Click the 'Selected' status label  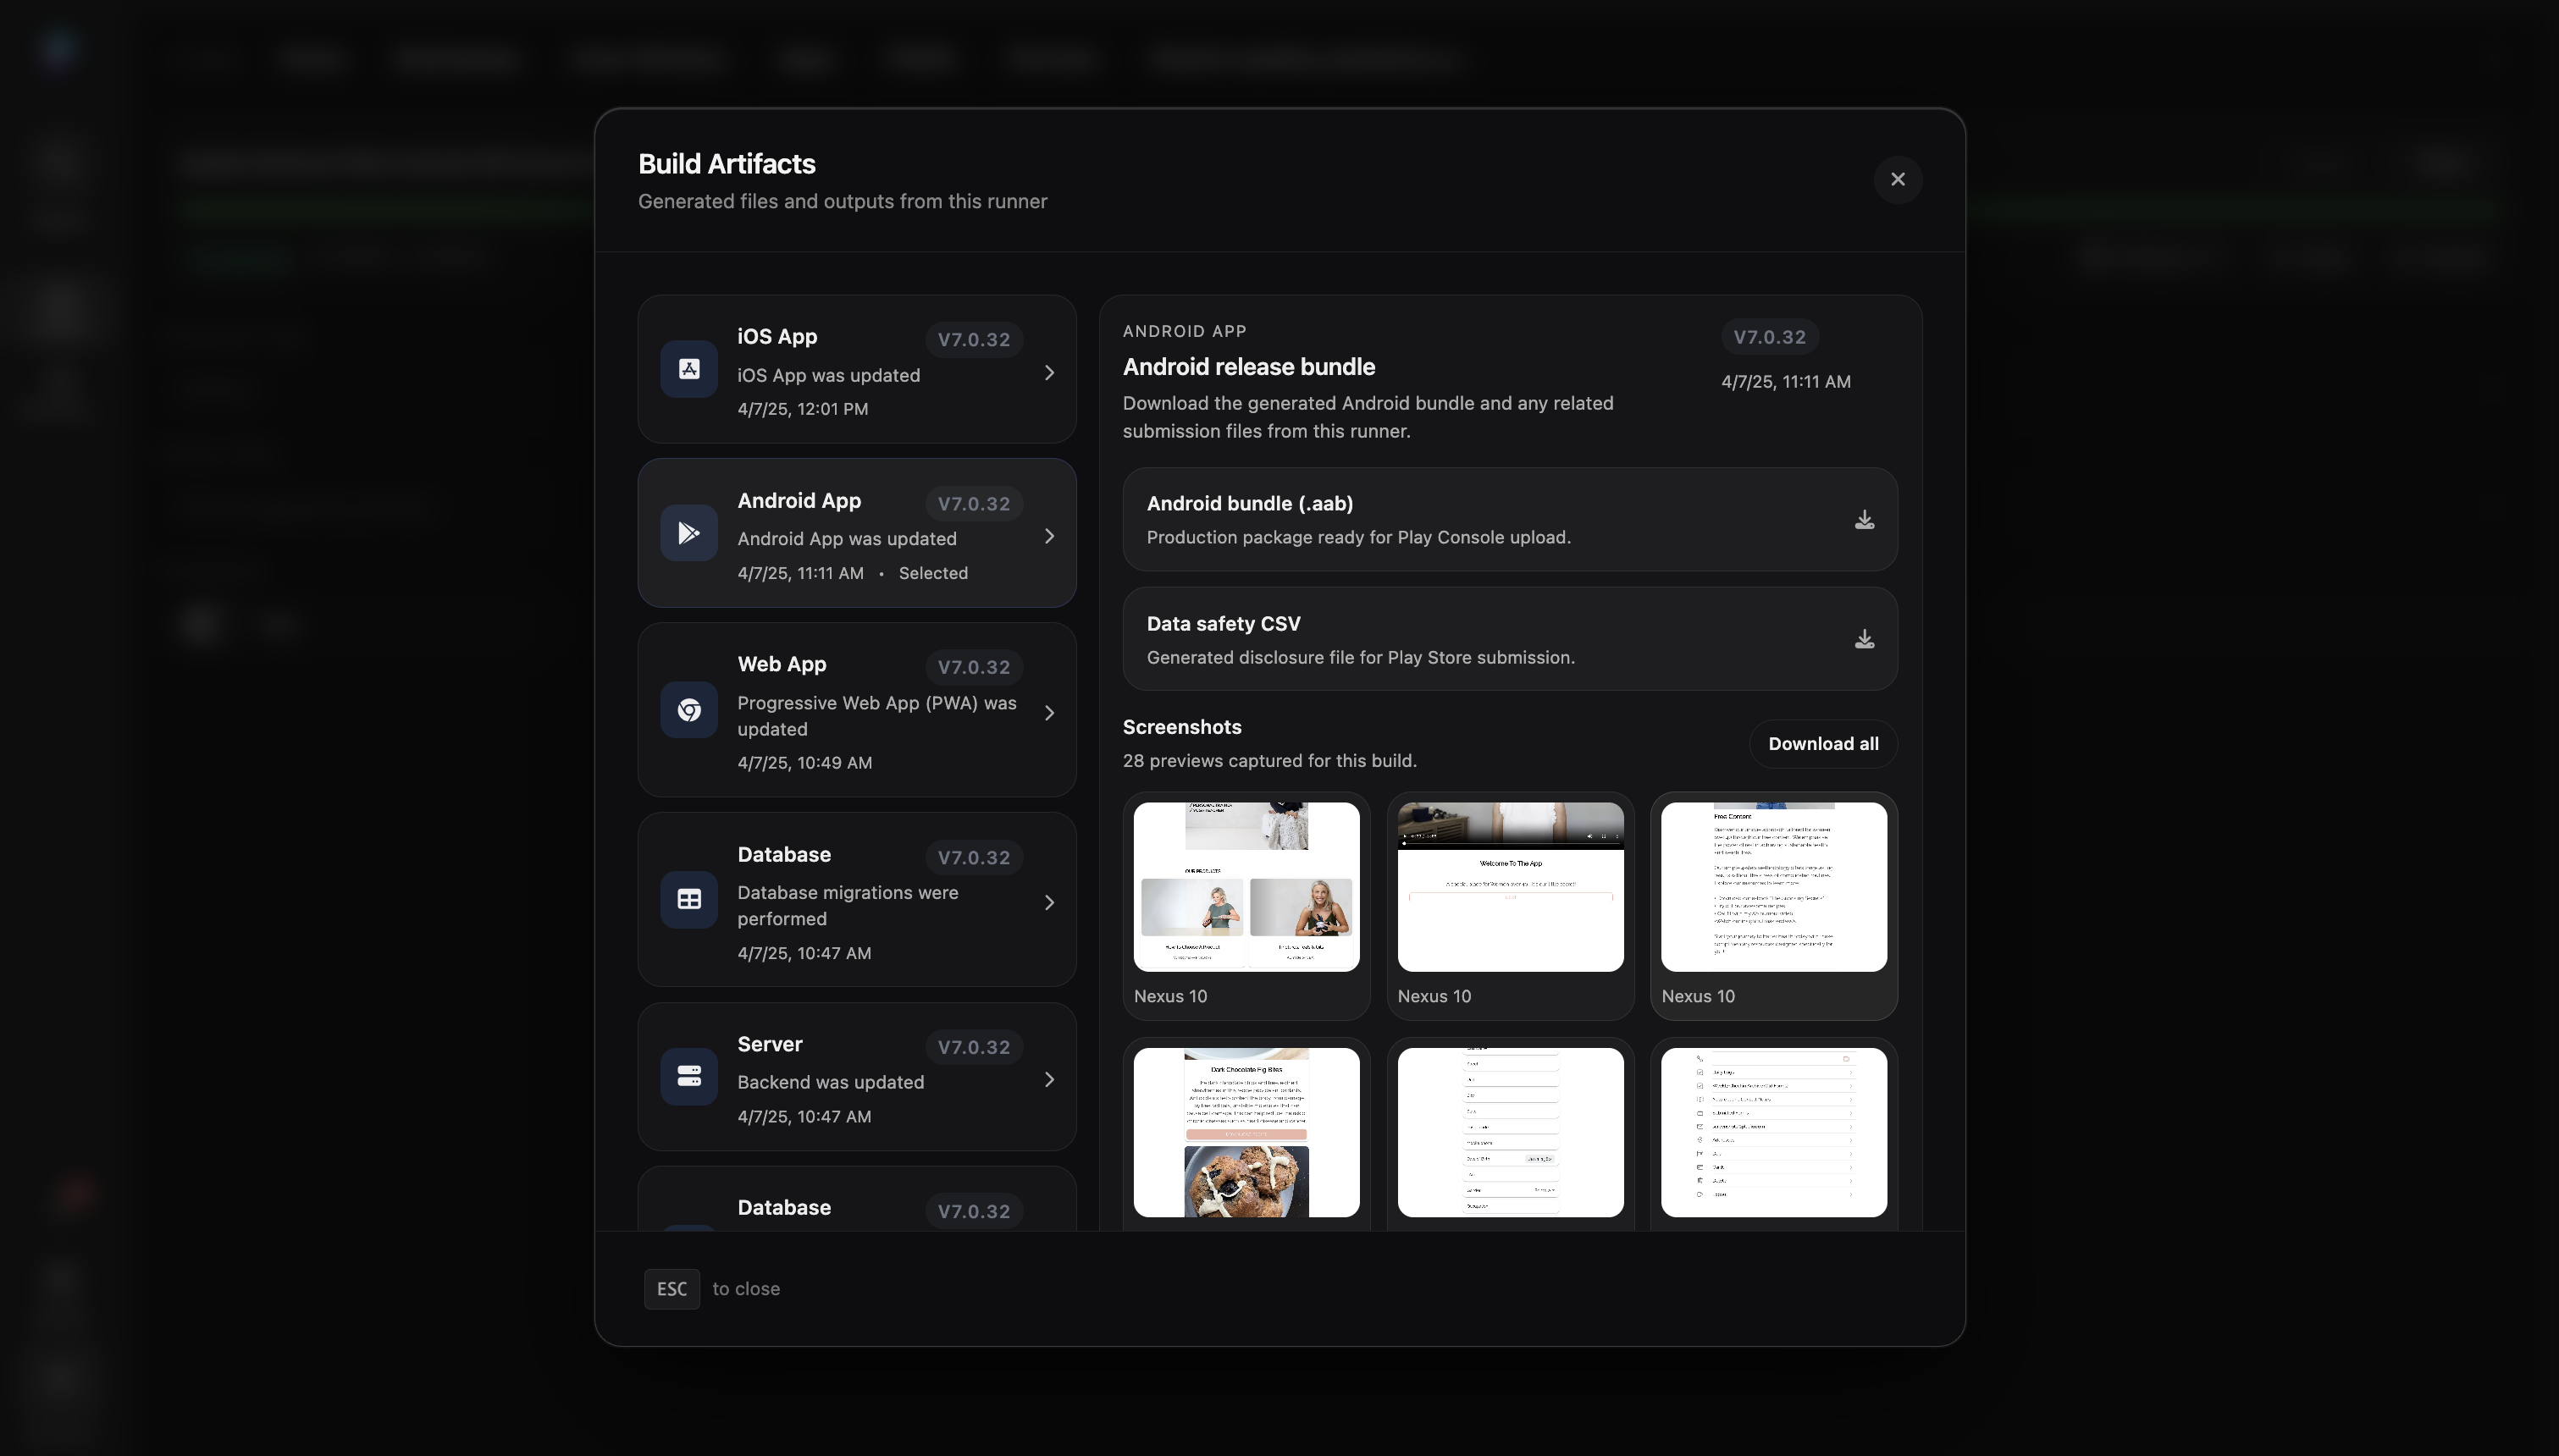(932, 574)
